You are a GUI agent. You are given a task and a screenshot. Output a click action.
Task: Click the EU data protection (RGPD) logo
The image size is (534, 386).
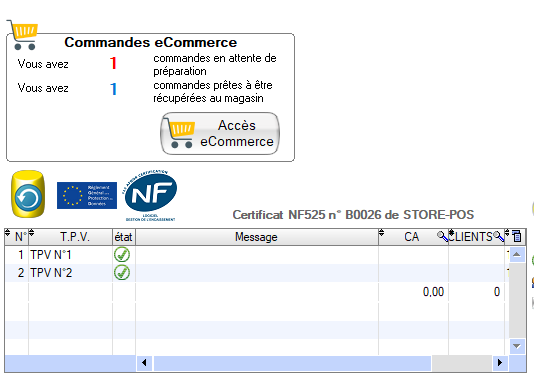pos(87,196)
